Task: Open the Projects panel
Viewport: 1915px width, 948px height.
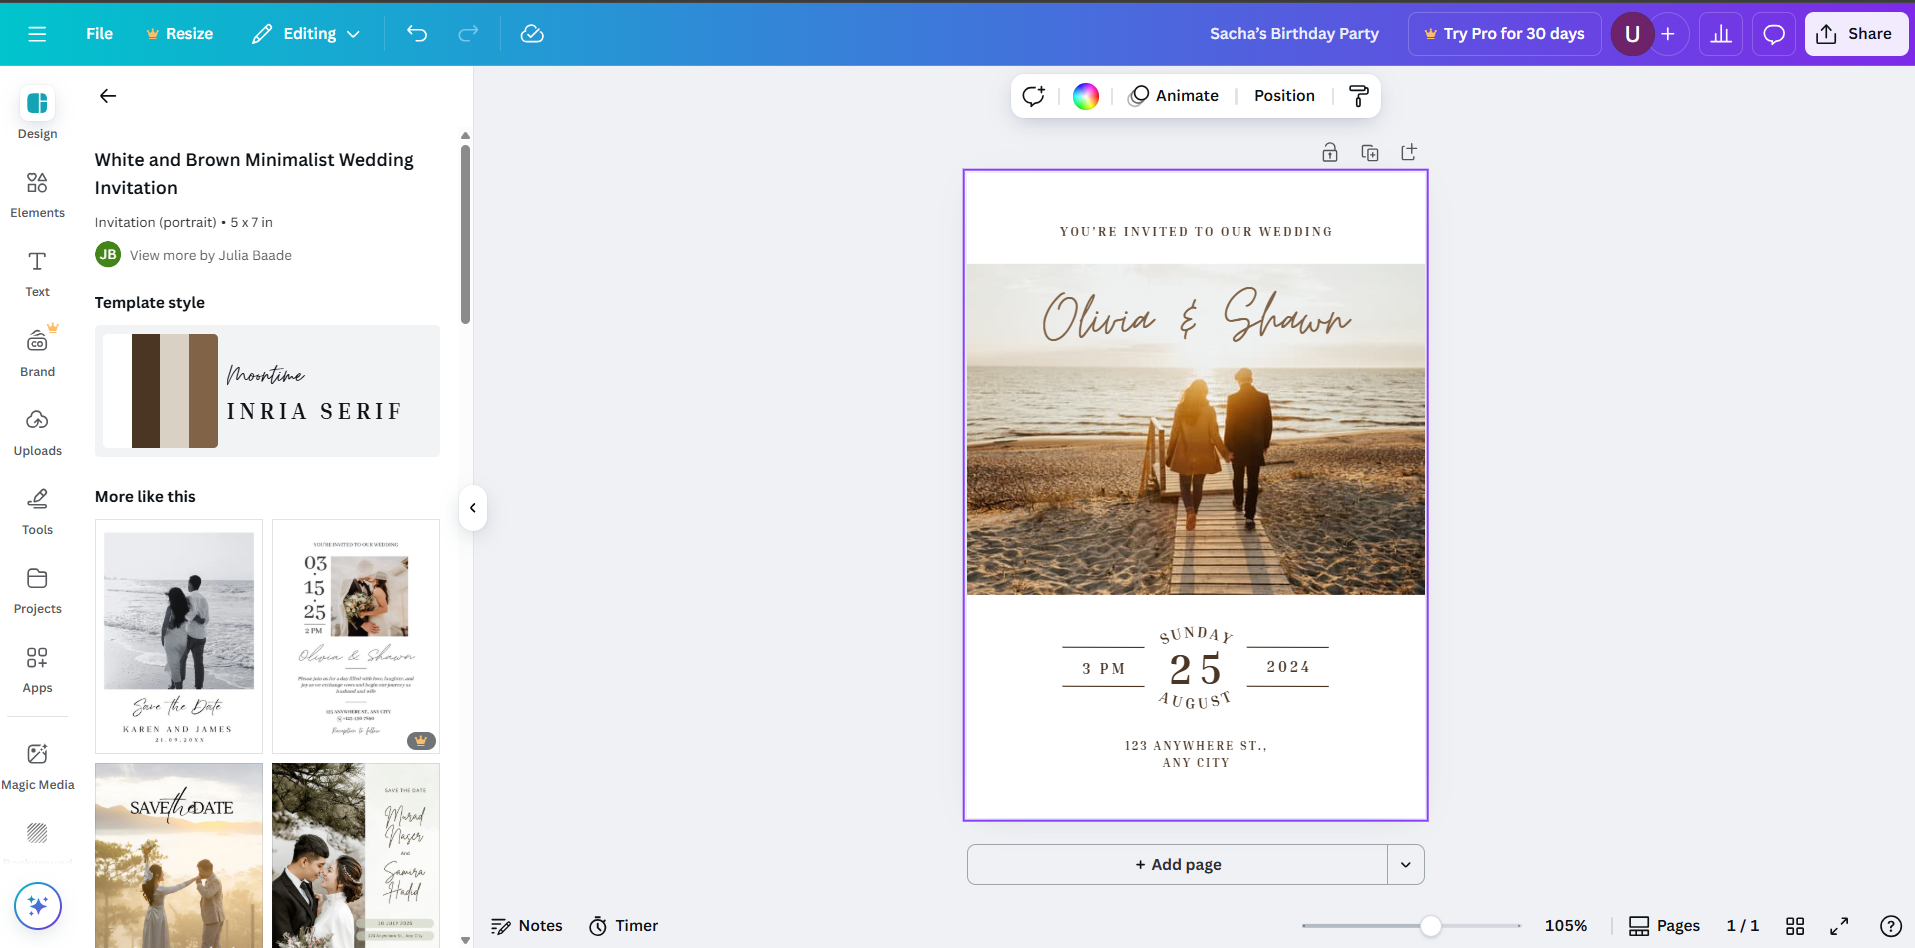Action: (38, 589)
